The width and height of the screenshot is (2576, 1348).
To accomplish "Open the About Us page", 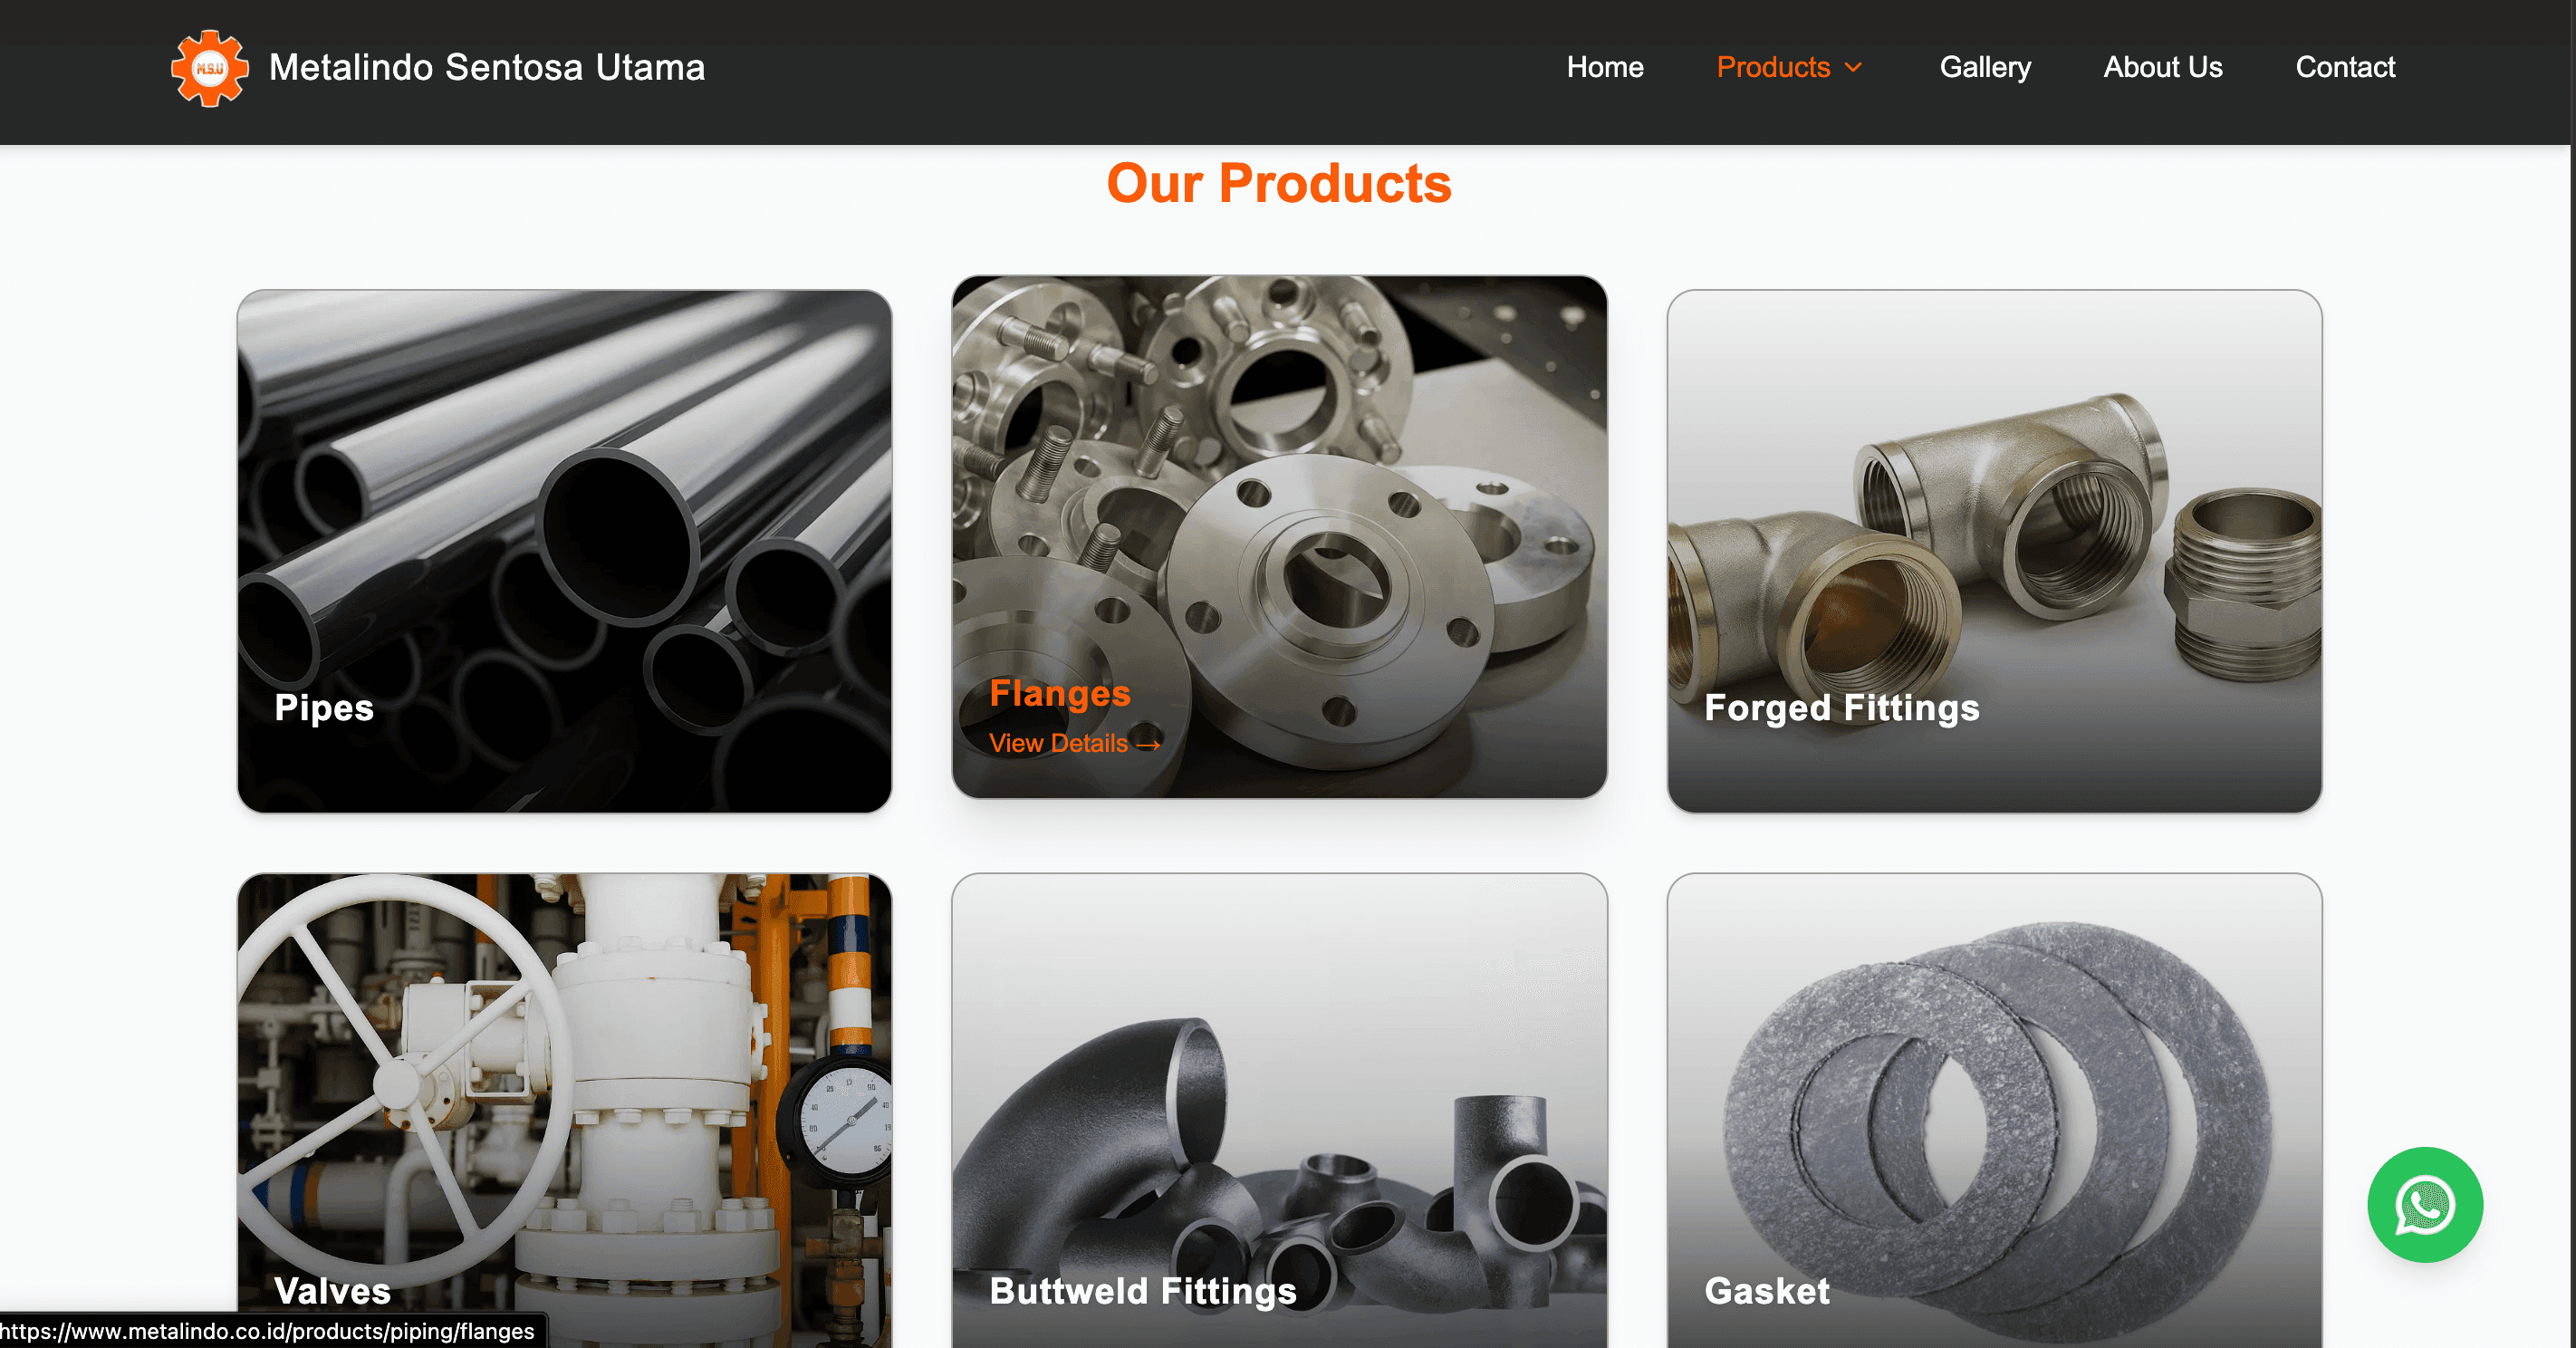I will pos(2162,67).
